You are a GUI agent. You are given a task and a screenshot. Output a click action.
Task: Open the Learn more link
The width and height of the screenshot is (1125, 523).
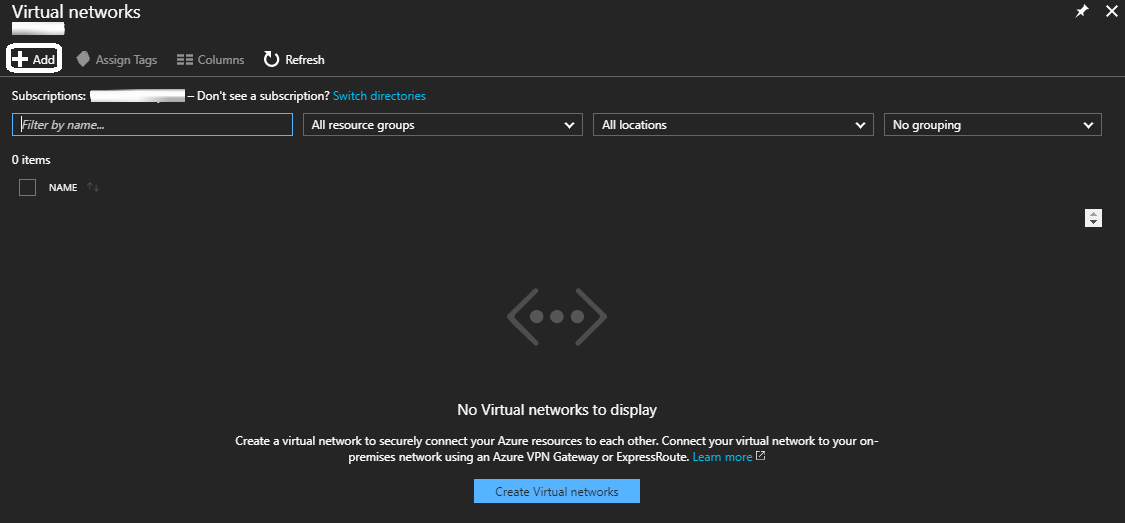[722, 457]
